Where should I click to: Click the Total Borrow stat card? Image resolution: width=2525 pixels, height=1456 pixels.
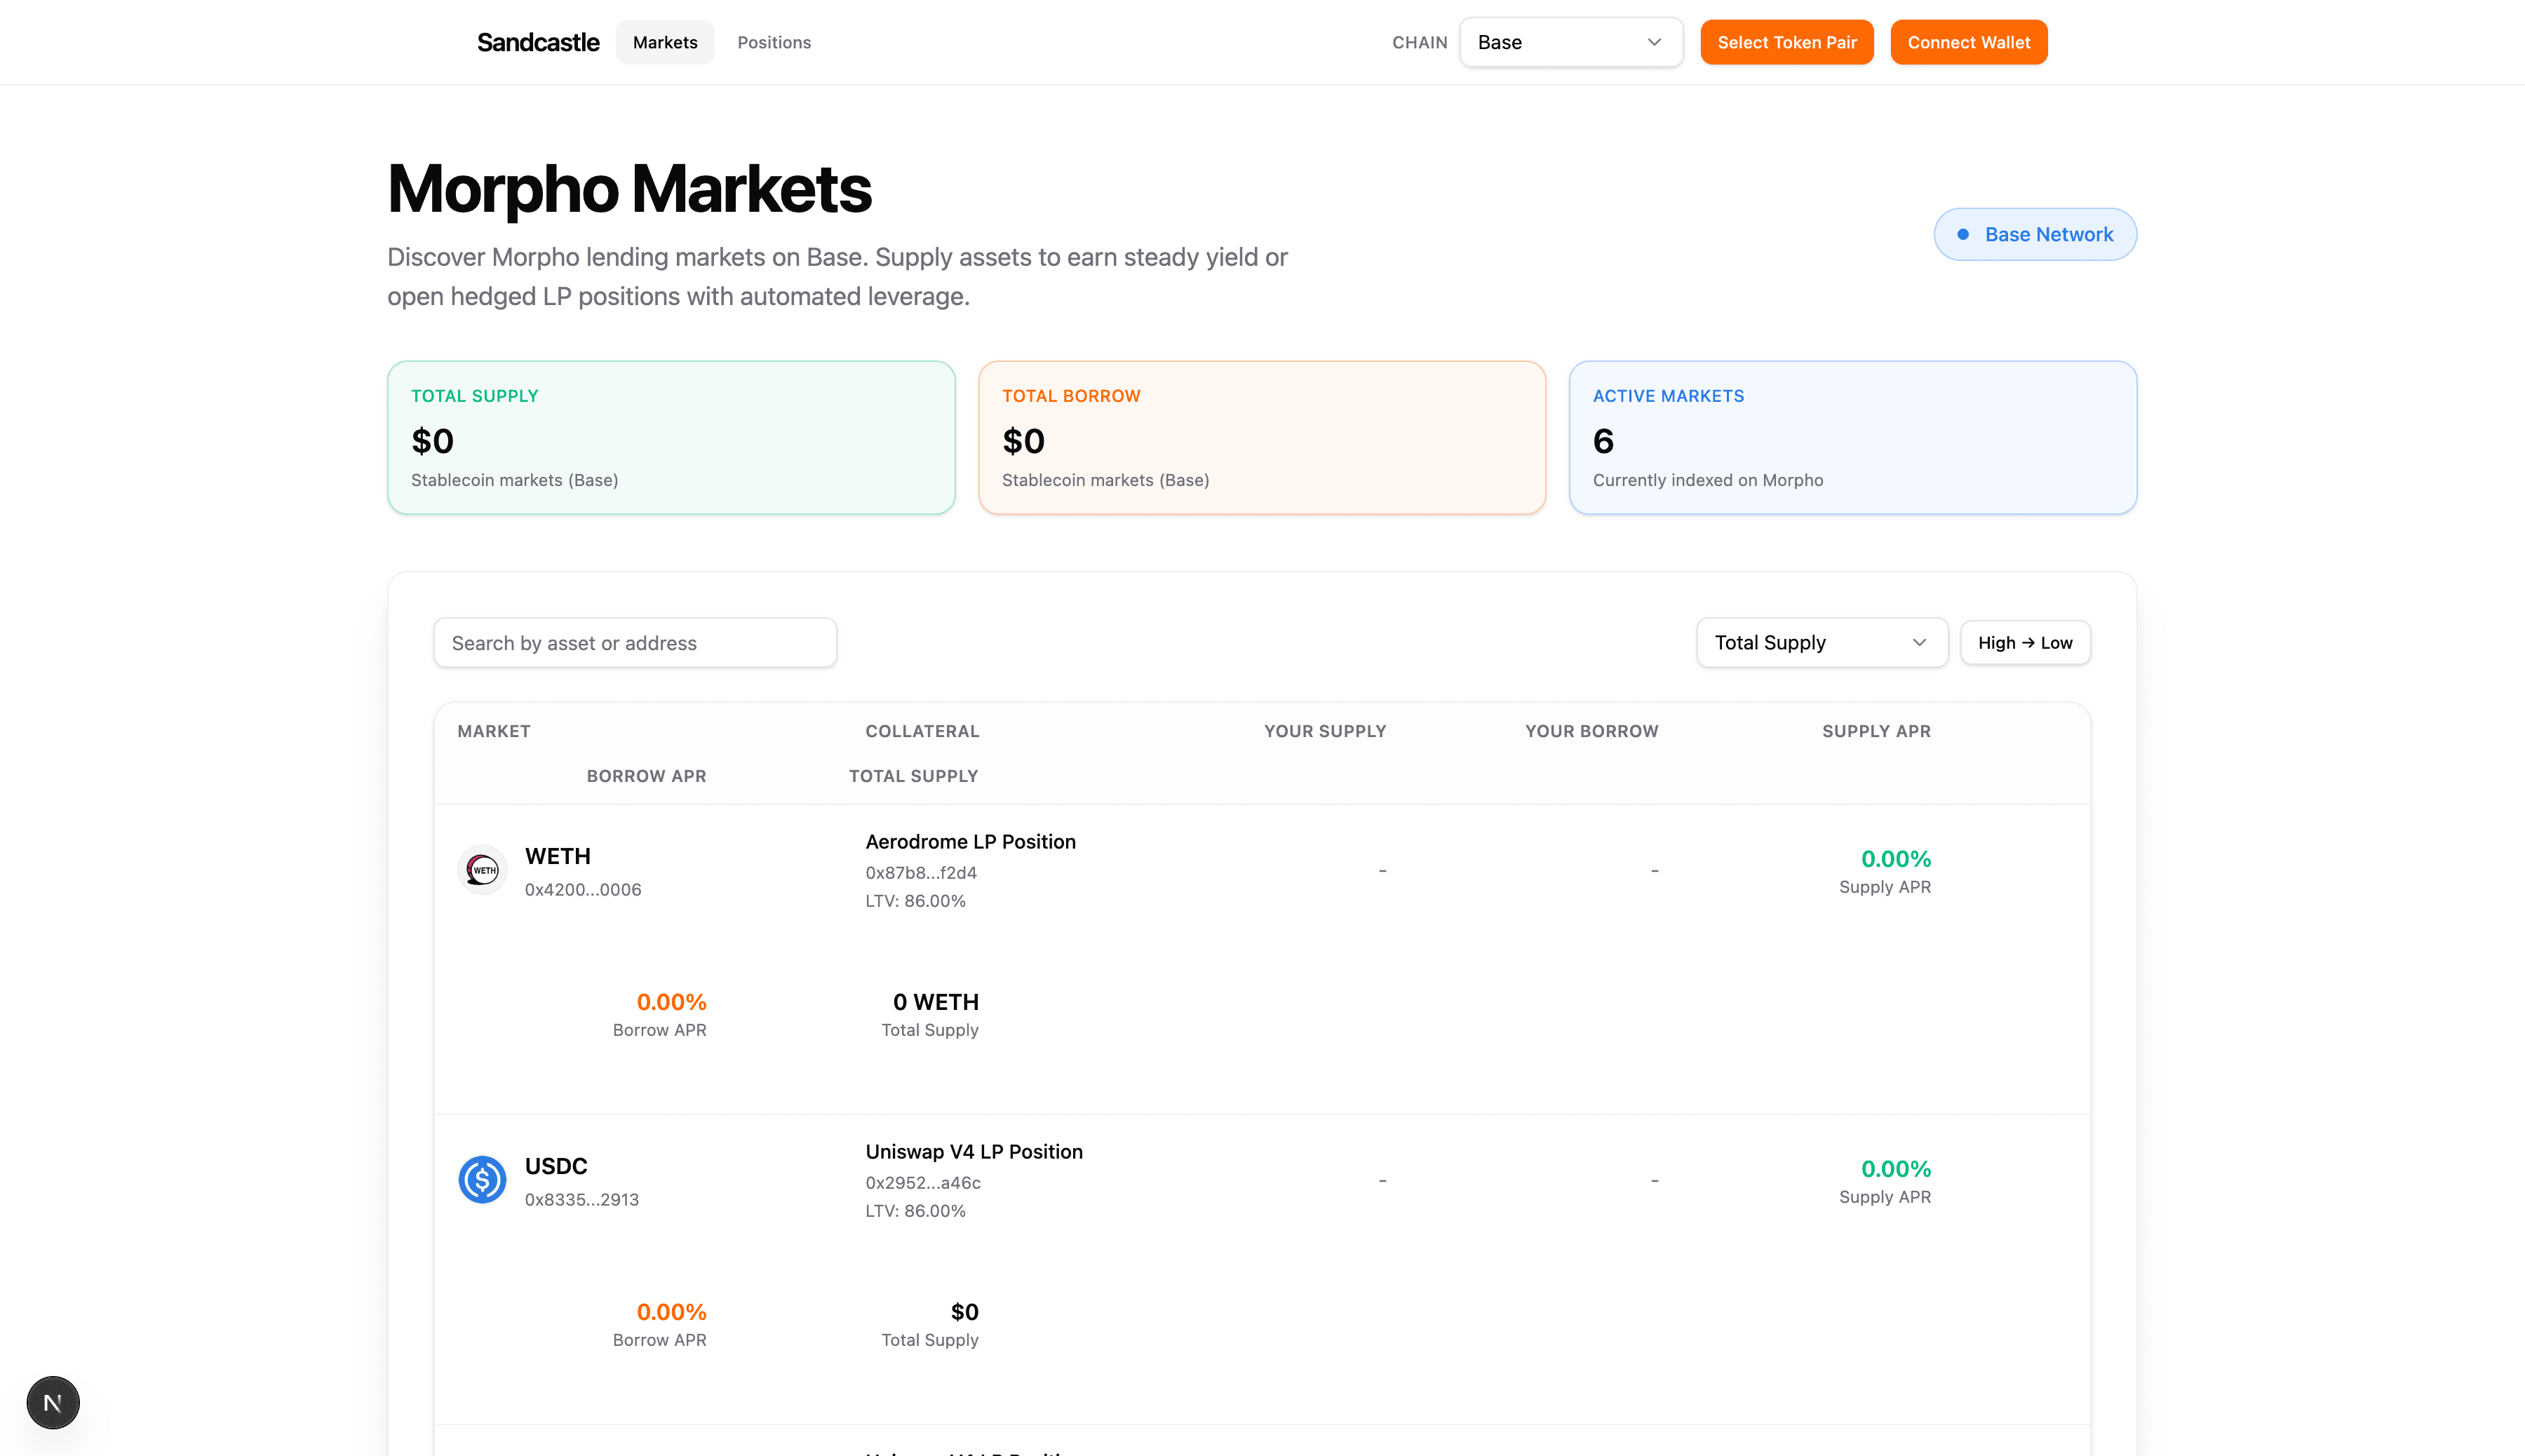(1262, 438)
